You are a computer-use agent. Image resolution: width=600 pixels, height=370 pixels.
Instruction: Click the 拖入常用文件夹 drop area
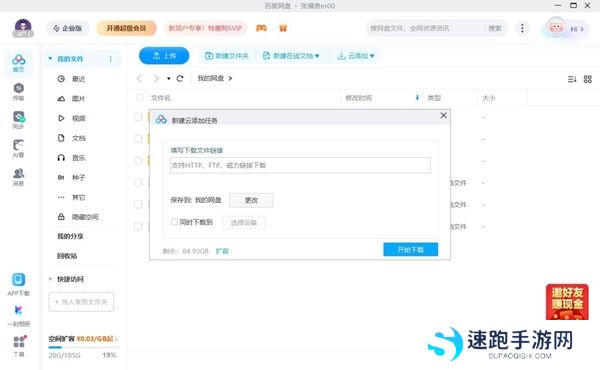coord(81,302)
